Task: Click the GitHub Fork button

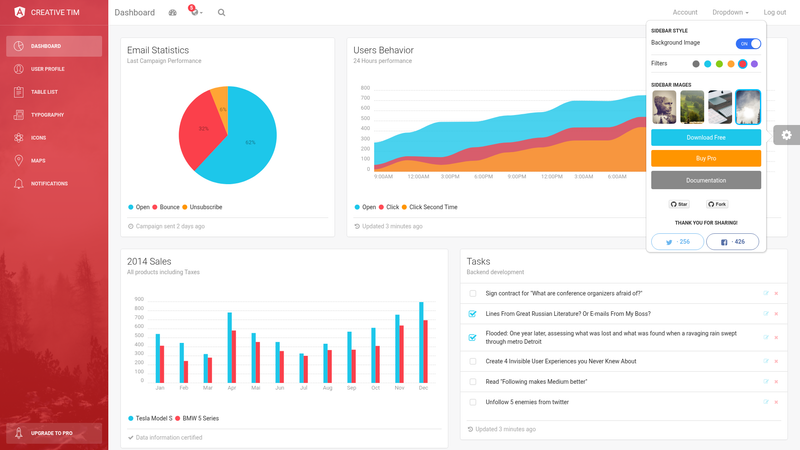Action: coord(717,204)
